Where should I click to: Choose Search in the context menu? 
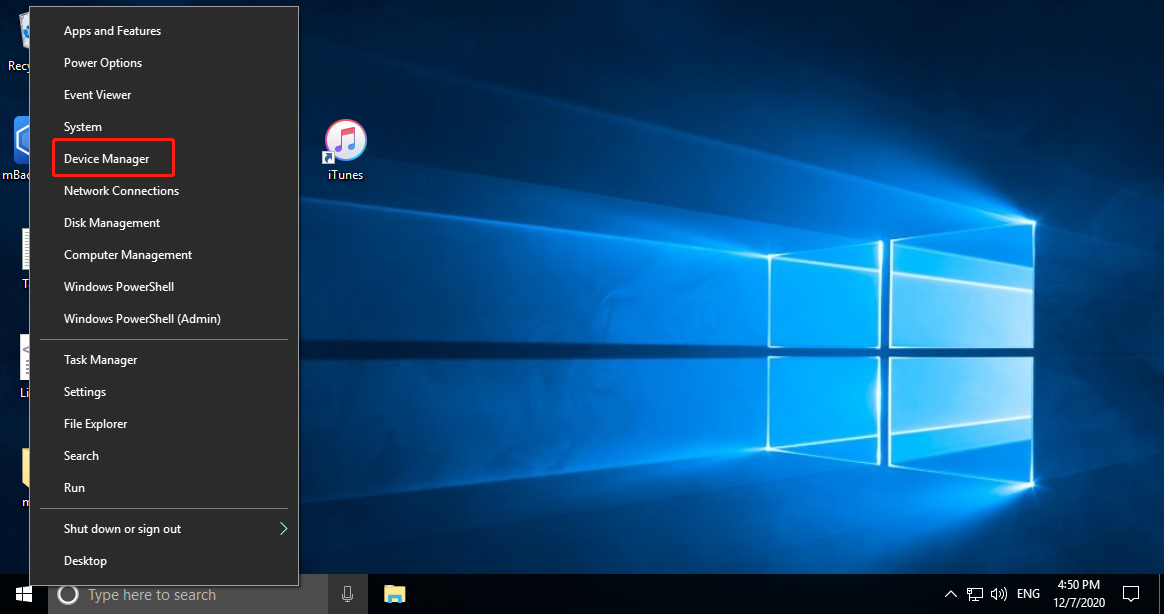point(164,456)
